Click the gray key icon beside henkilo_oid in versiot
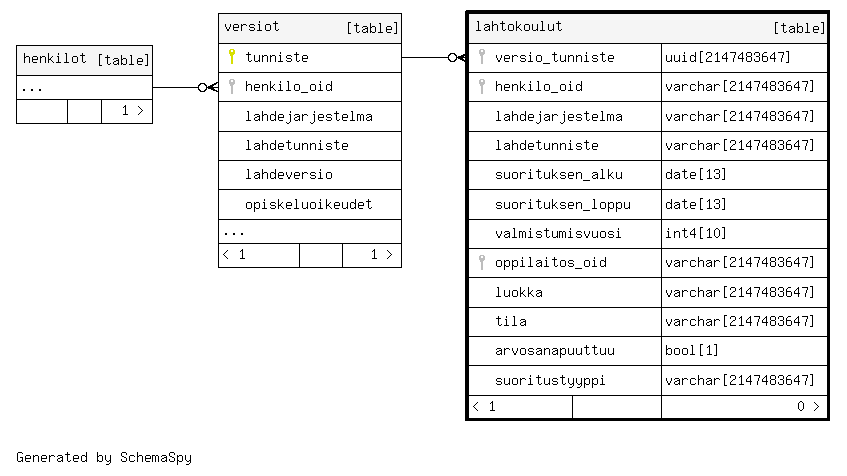 [231, 86]
